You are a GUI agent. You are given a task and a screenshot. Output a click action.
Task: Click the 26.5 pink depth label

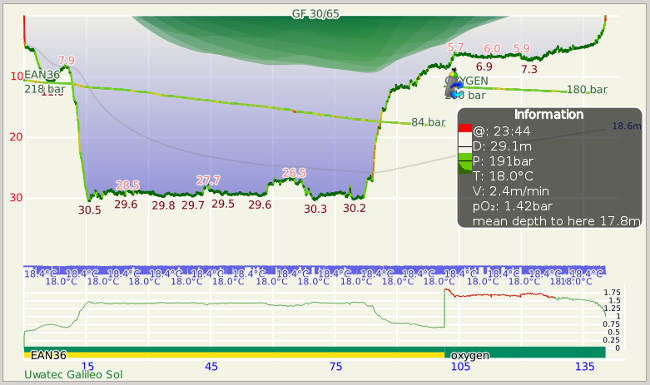294,173
